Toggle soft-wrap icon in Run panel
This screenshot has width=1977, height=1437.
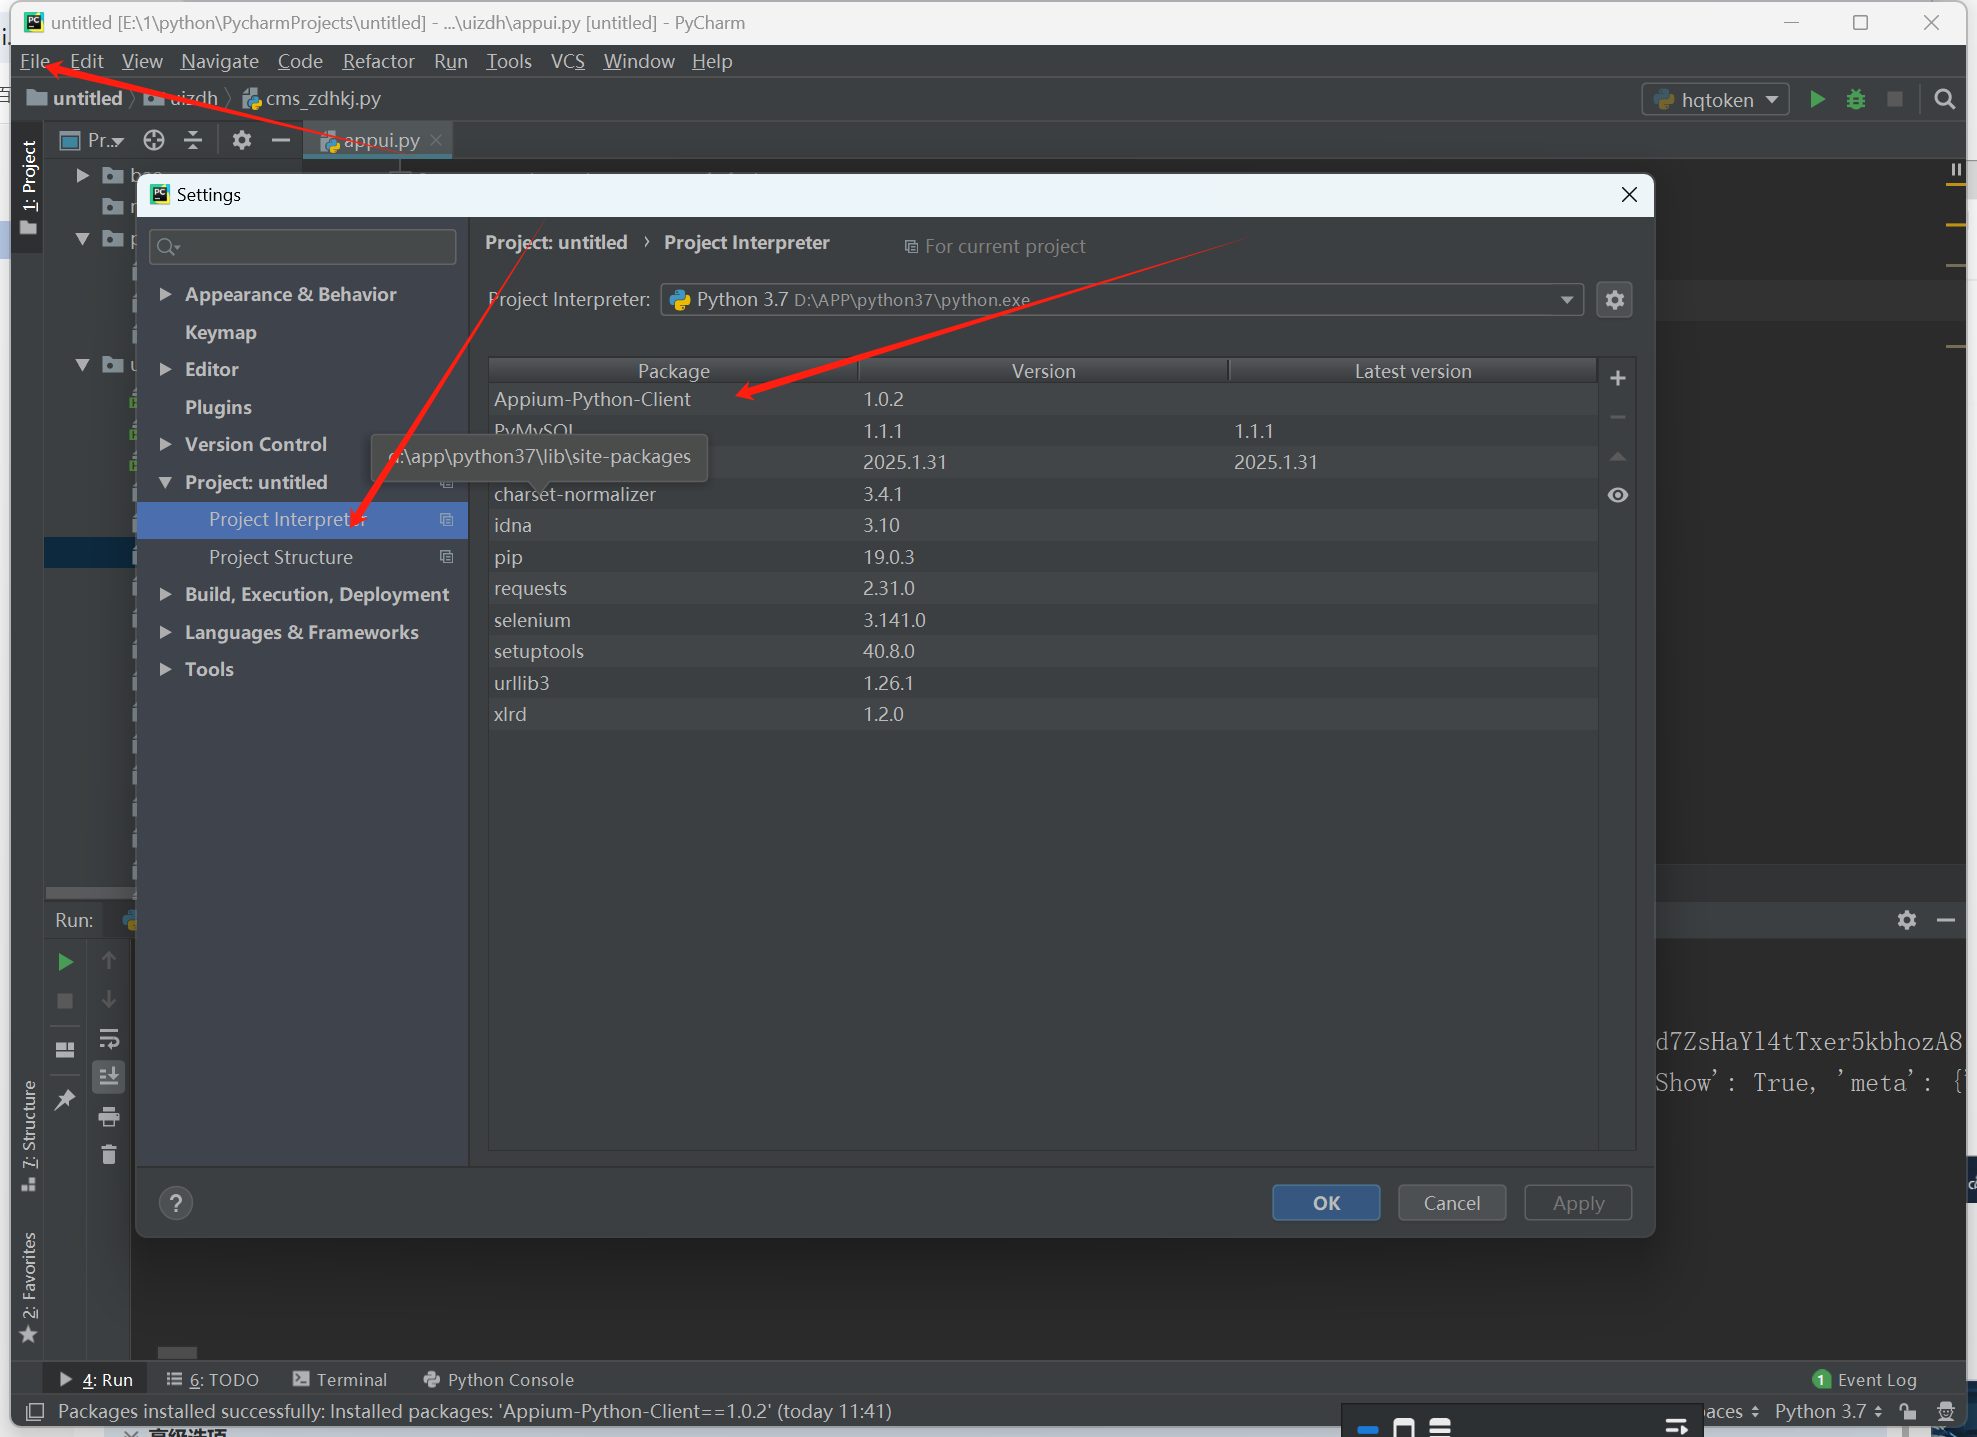point(109,1038)
